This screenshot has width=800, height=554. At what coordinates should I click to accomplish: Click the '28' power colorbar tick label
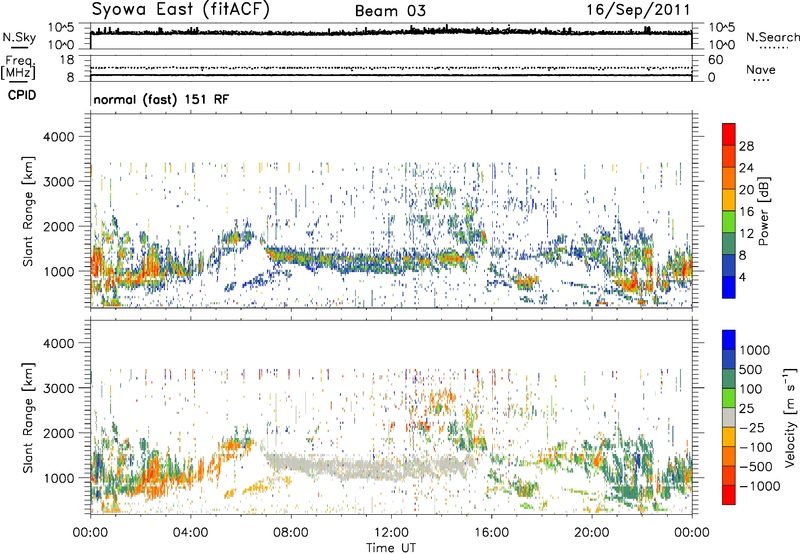coord(746,146)
